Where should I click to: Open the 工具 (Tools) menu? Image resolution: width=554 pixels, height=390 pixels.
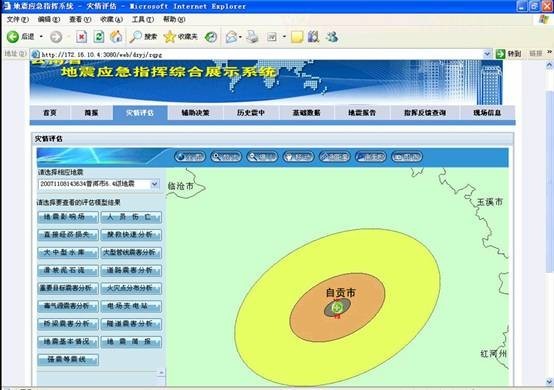click(x=142, y=19)
